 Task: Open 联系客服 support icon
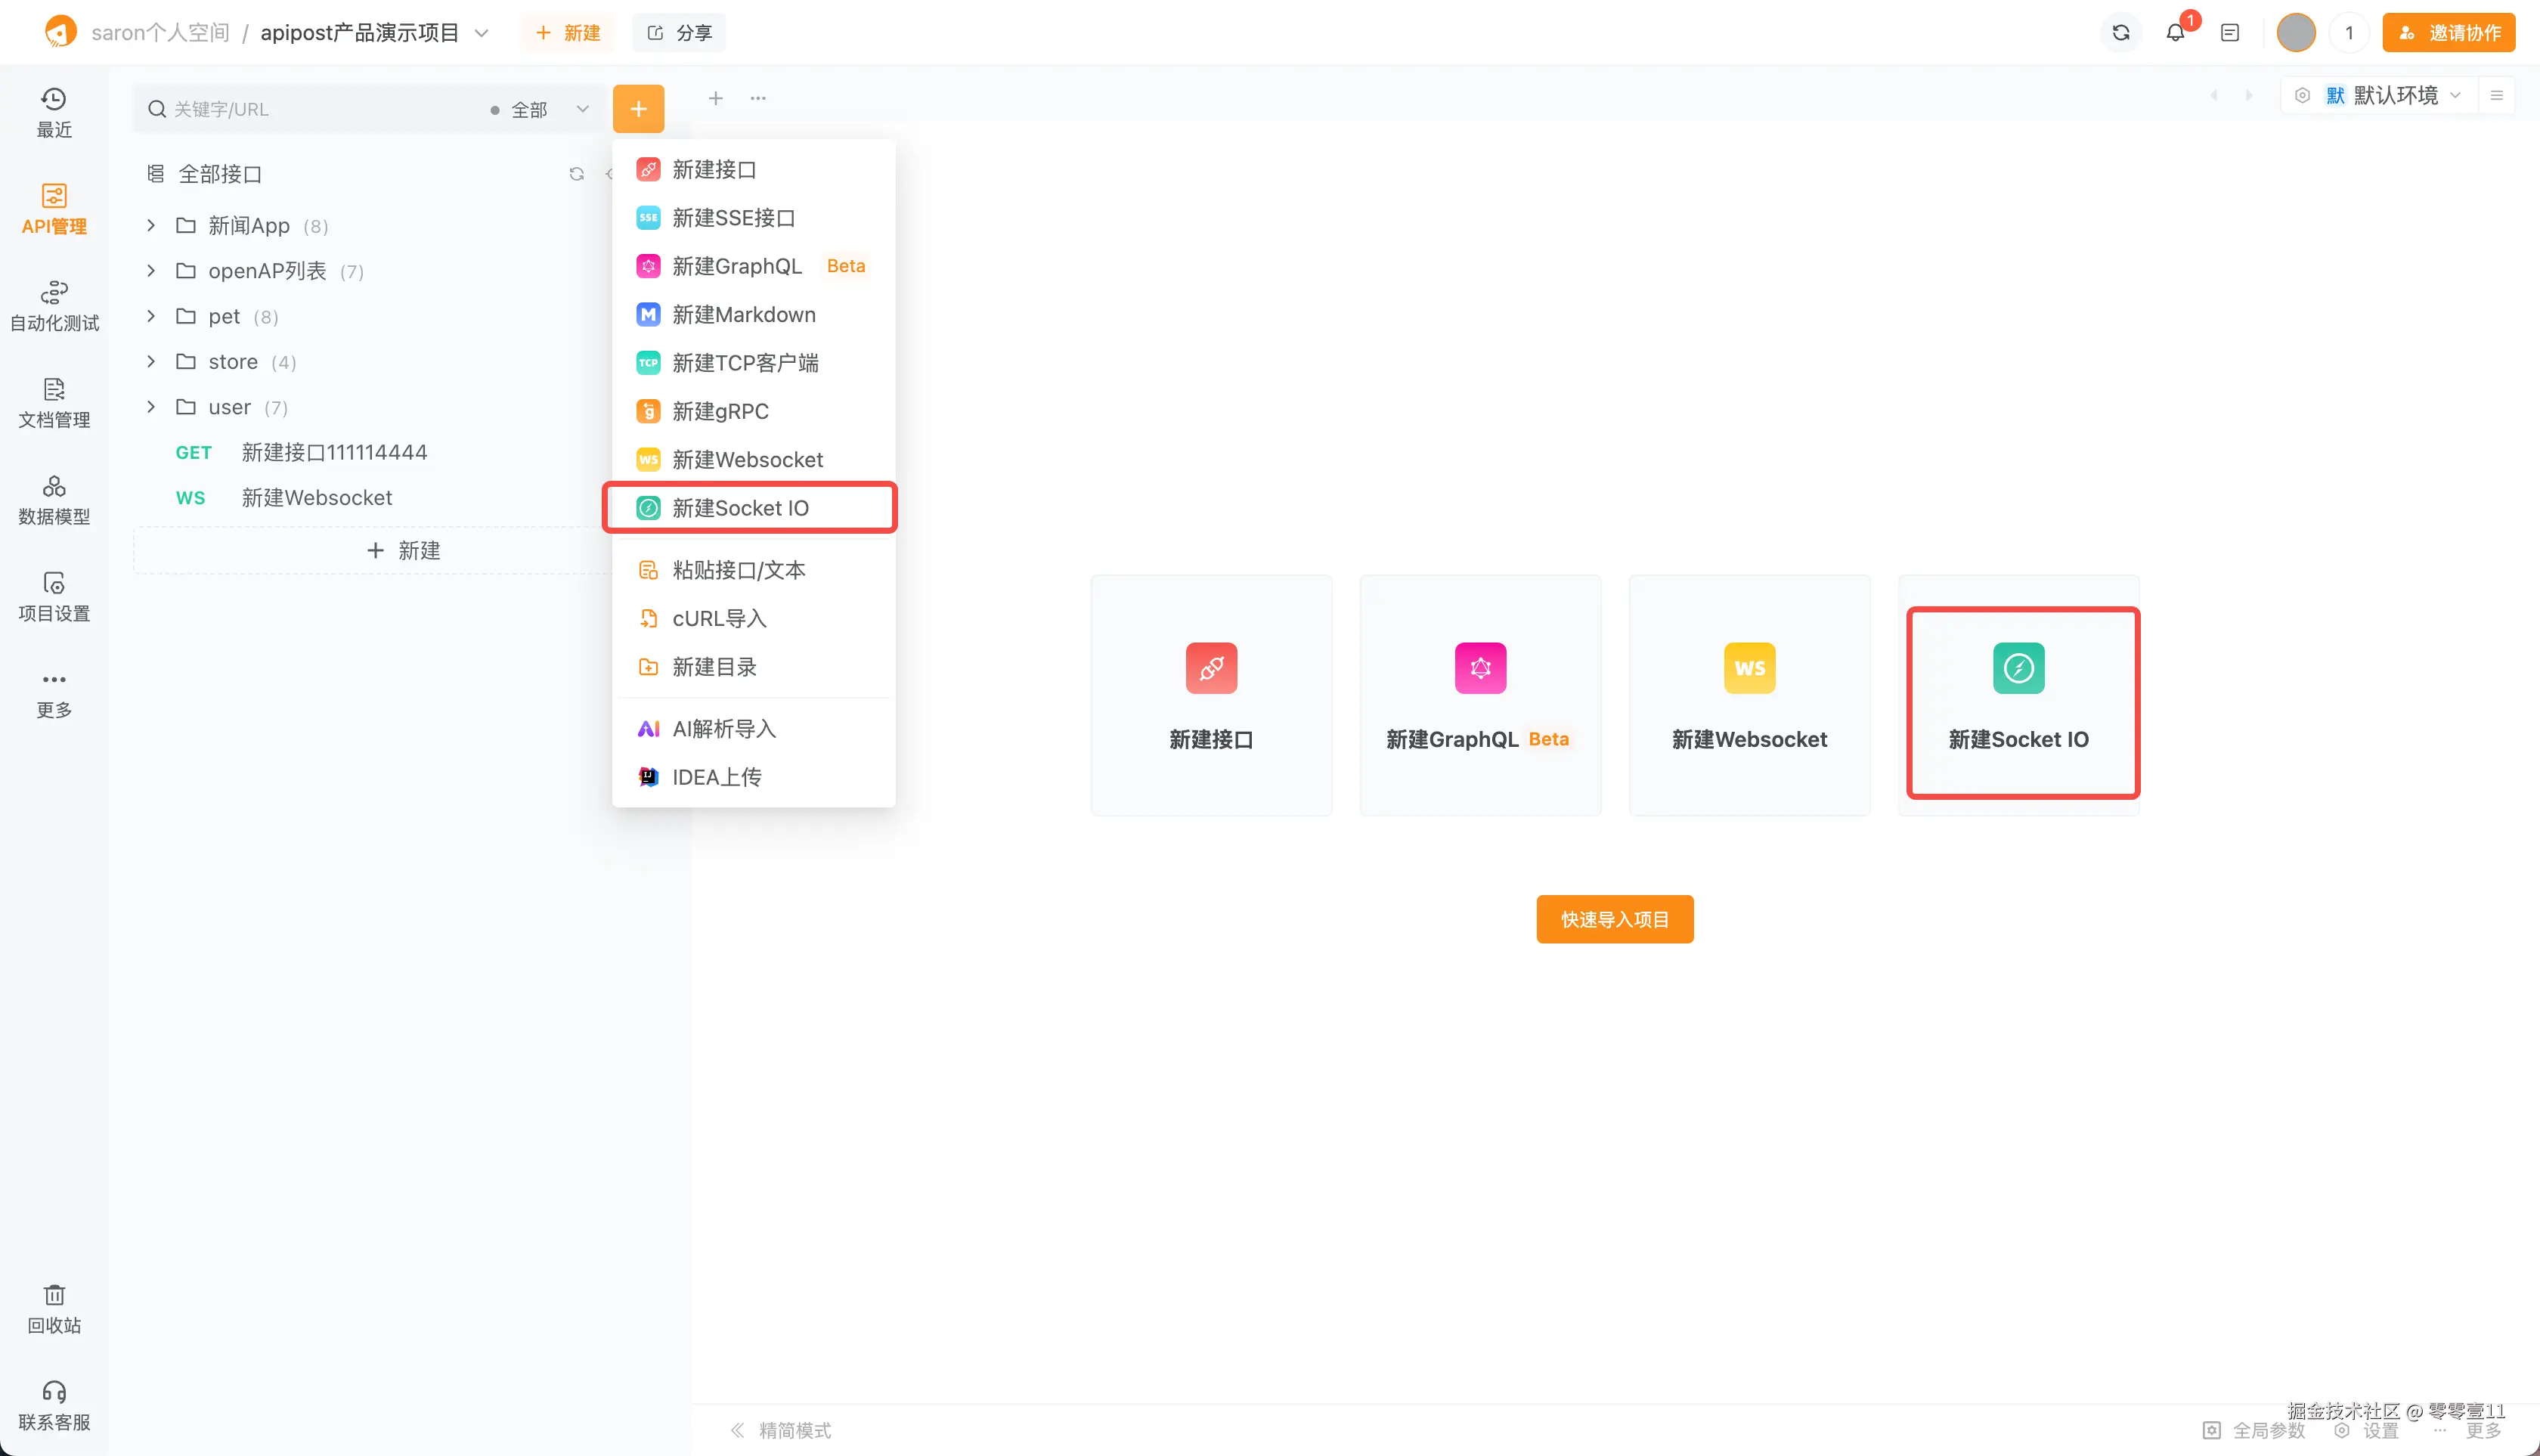[54, 1405]
